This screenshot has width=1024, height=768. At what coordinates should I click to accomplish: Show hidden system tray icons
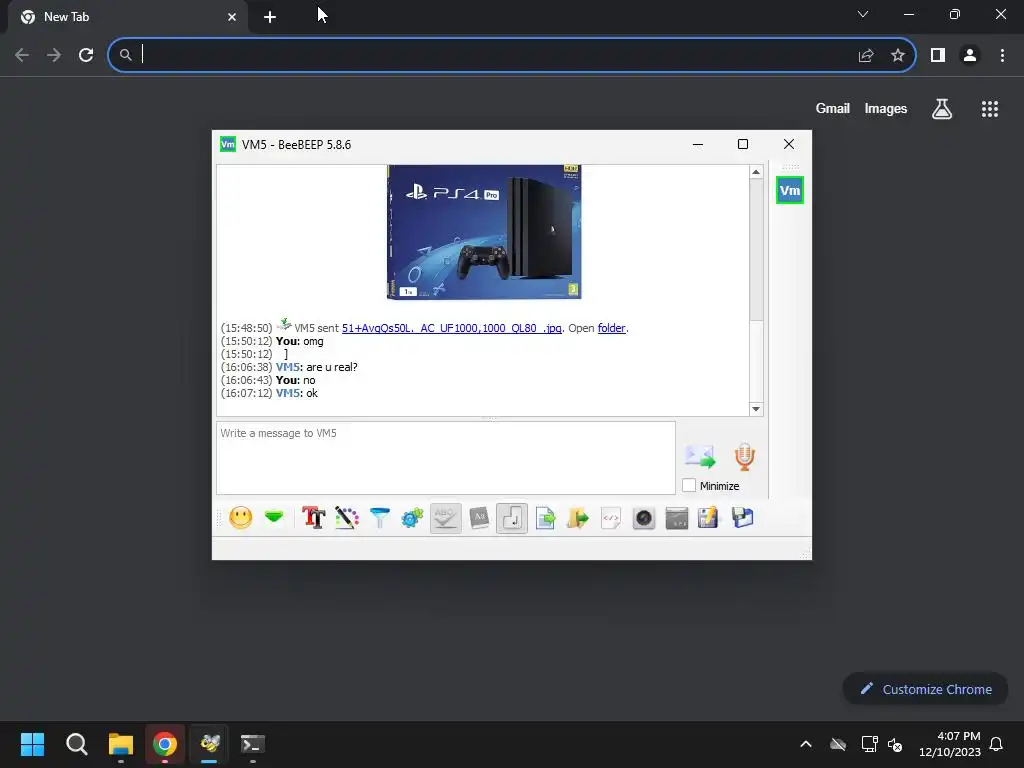[x=806, y=744]
